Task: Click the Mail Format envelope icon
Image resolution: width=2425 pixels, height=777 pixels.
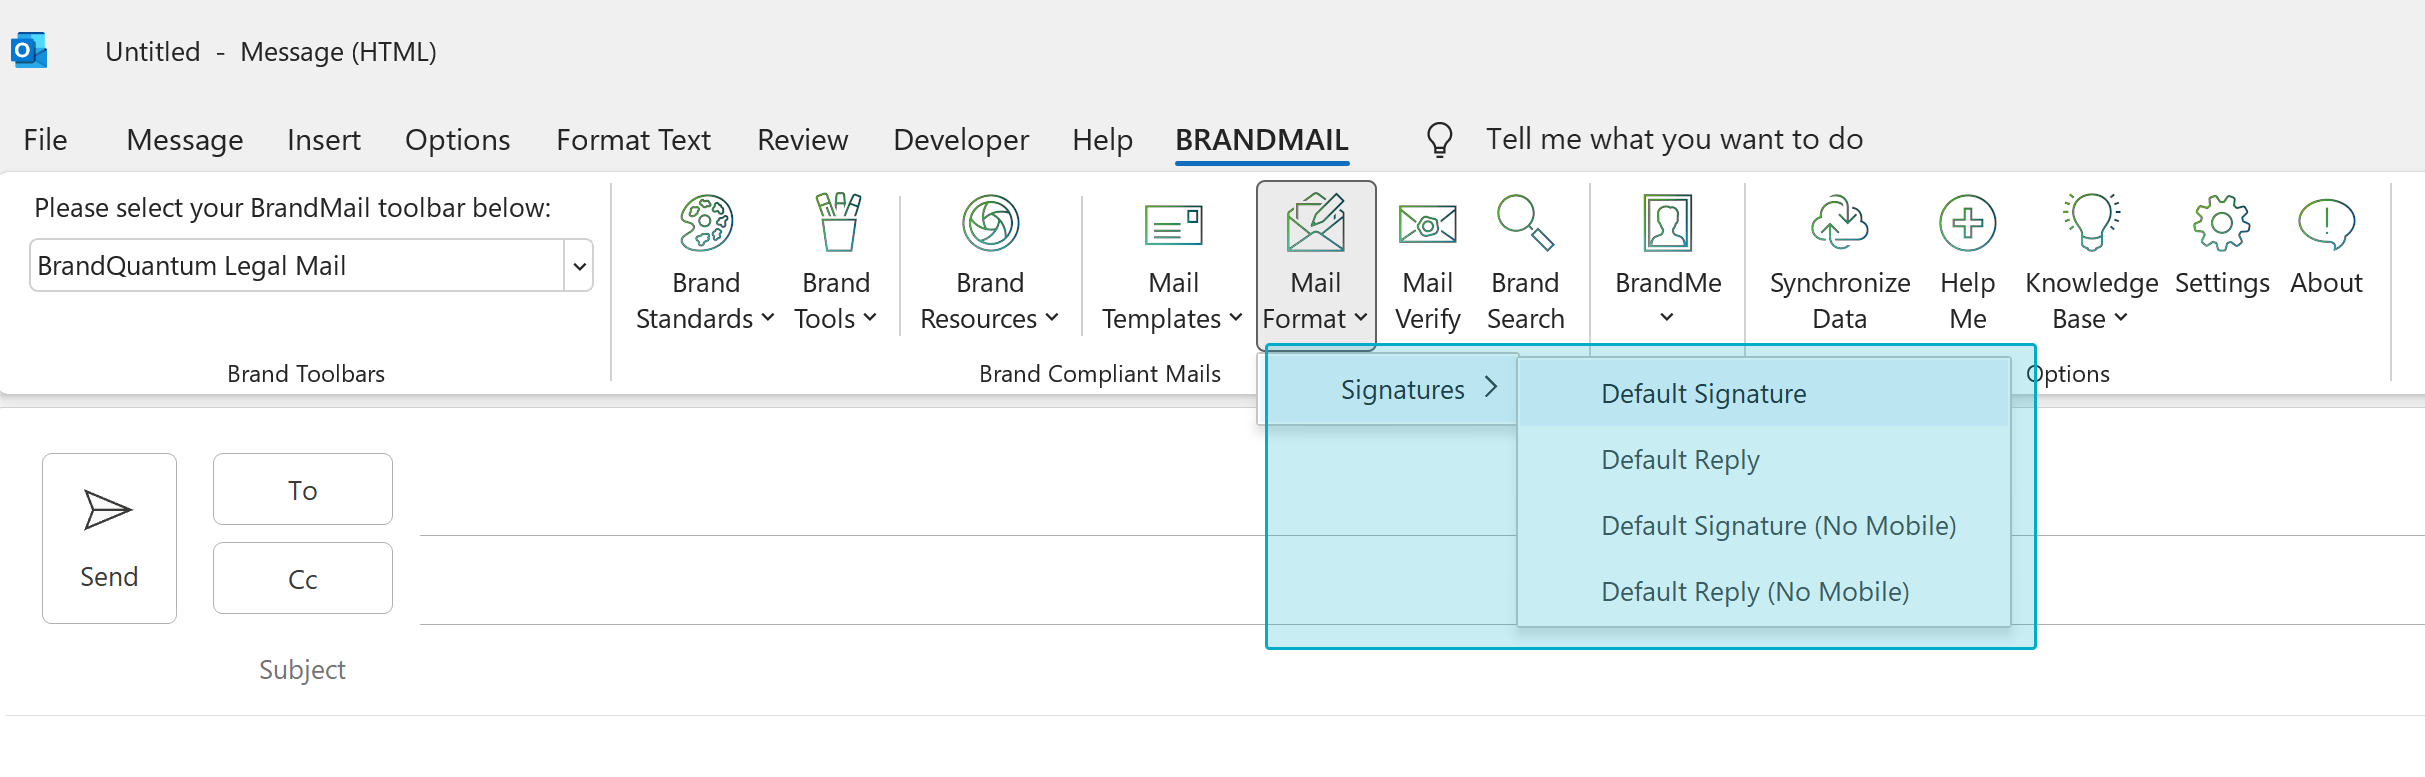Action: (1316, 222)
